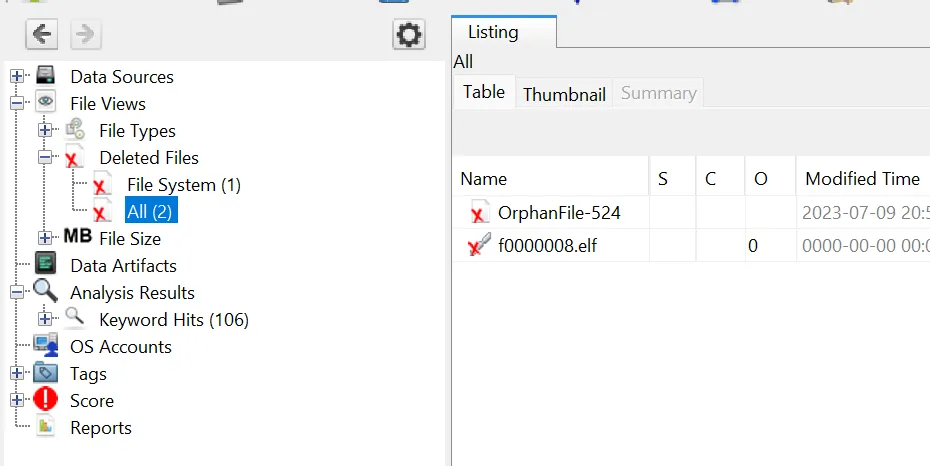930x466 pixels.
Task: Click the red Score alert icon
Action: (46, 401)
